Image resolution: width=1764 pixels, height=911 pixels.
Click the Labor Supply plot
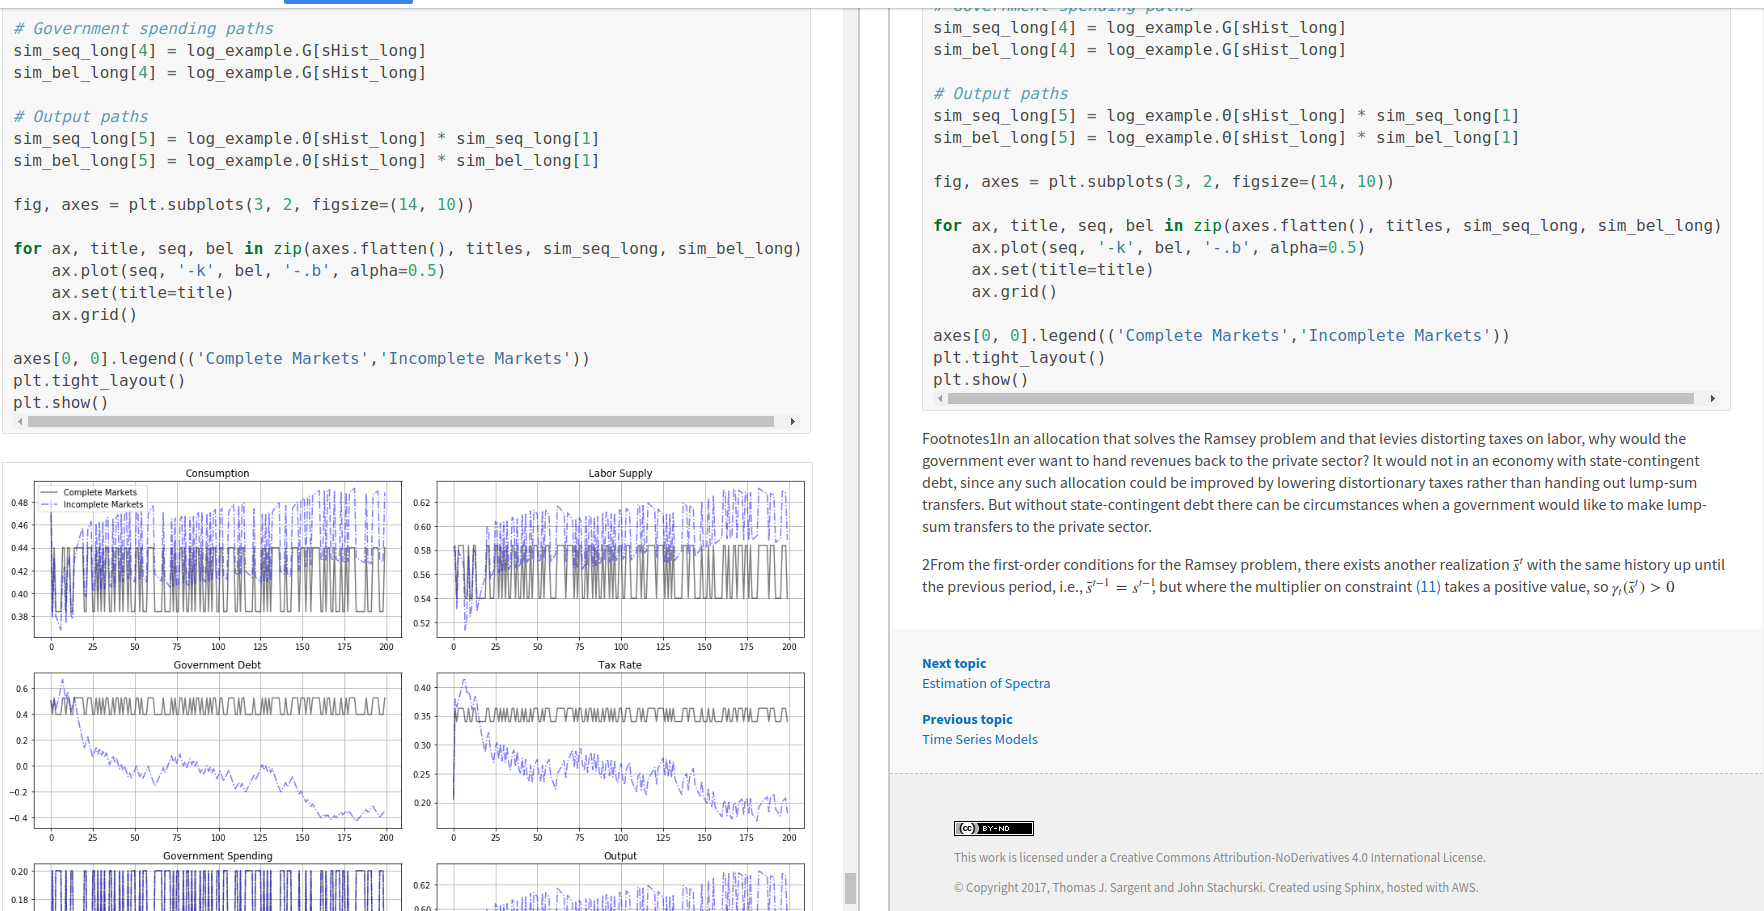tap(620, 560)
